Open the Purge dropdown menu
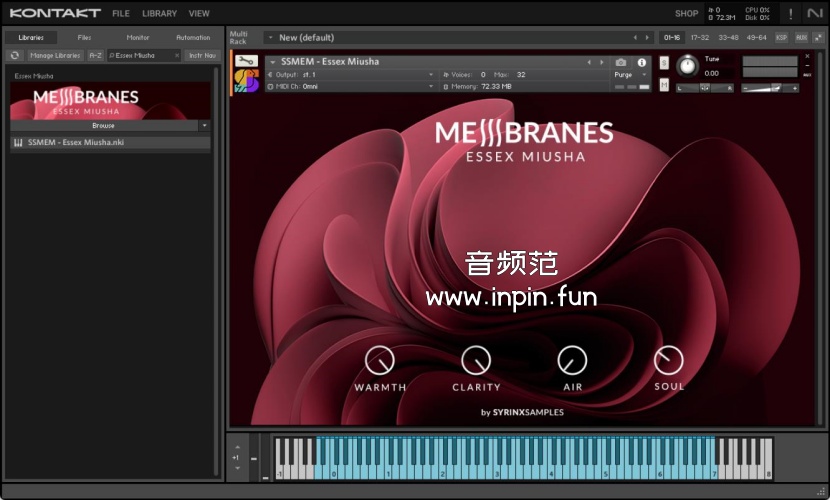The width and height of the screenshot is (830, 500). (629, 75)
